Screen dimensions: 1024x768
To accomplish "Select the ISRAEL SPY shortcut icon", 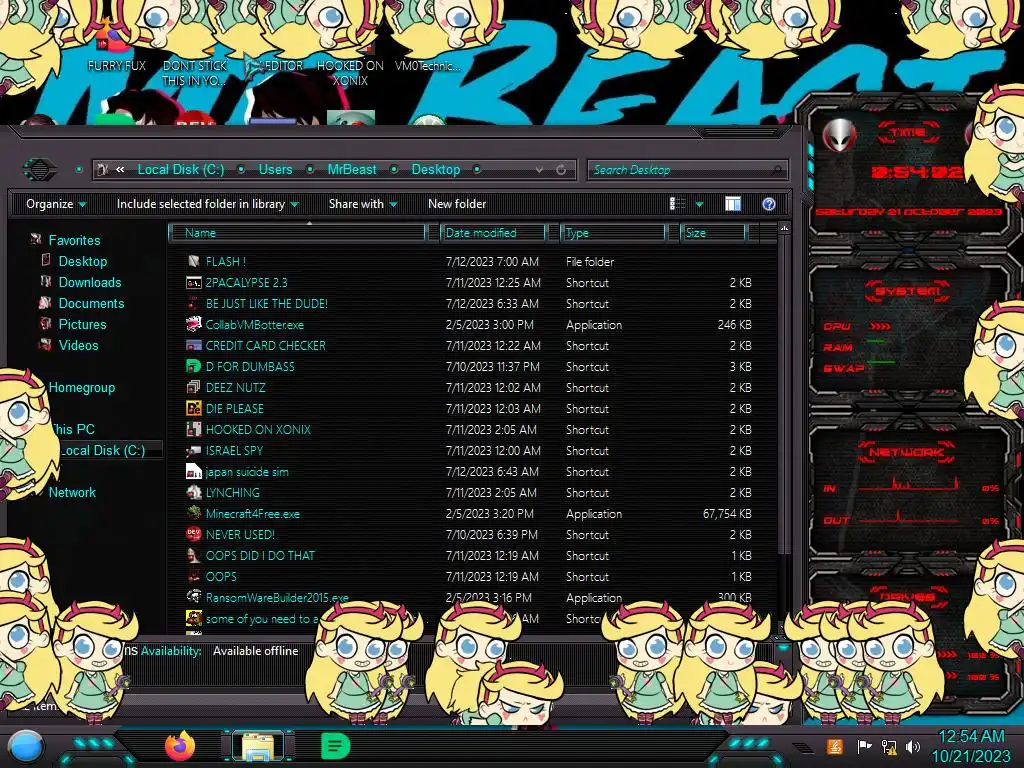I will click(193, 450).
